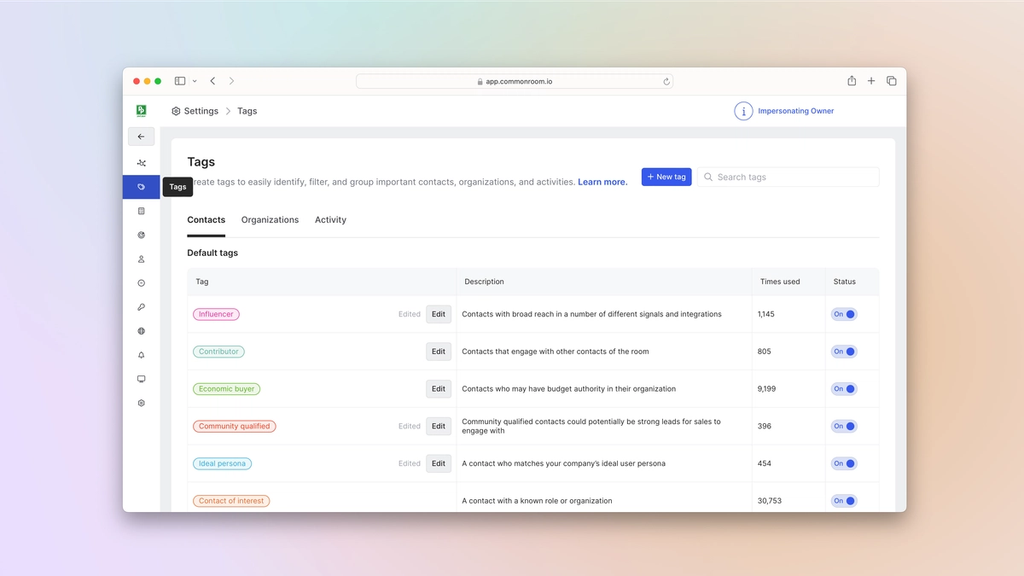Select the Tags icon in sidebar
The image size is (1024, 576).
(x=141, y=187)
